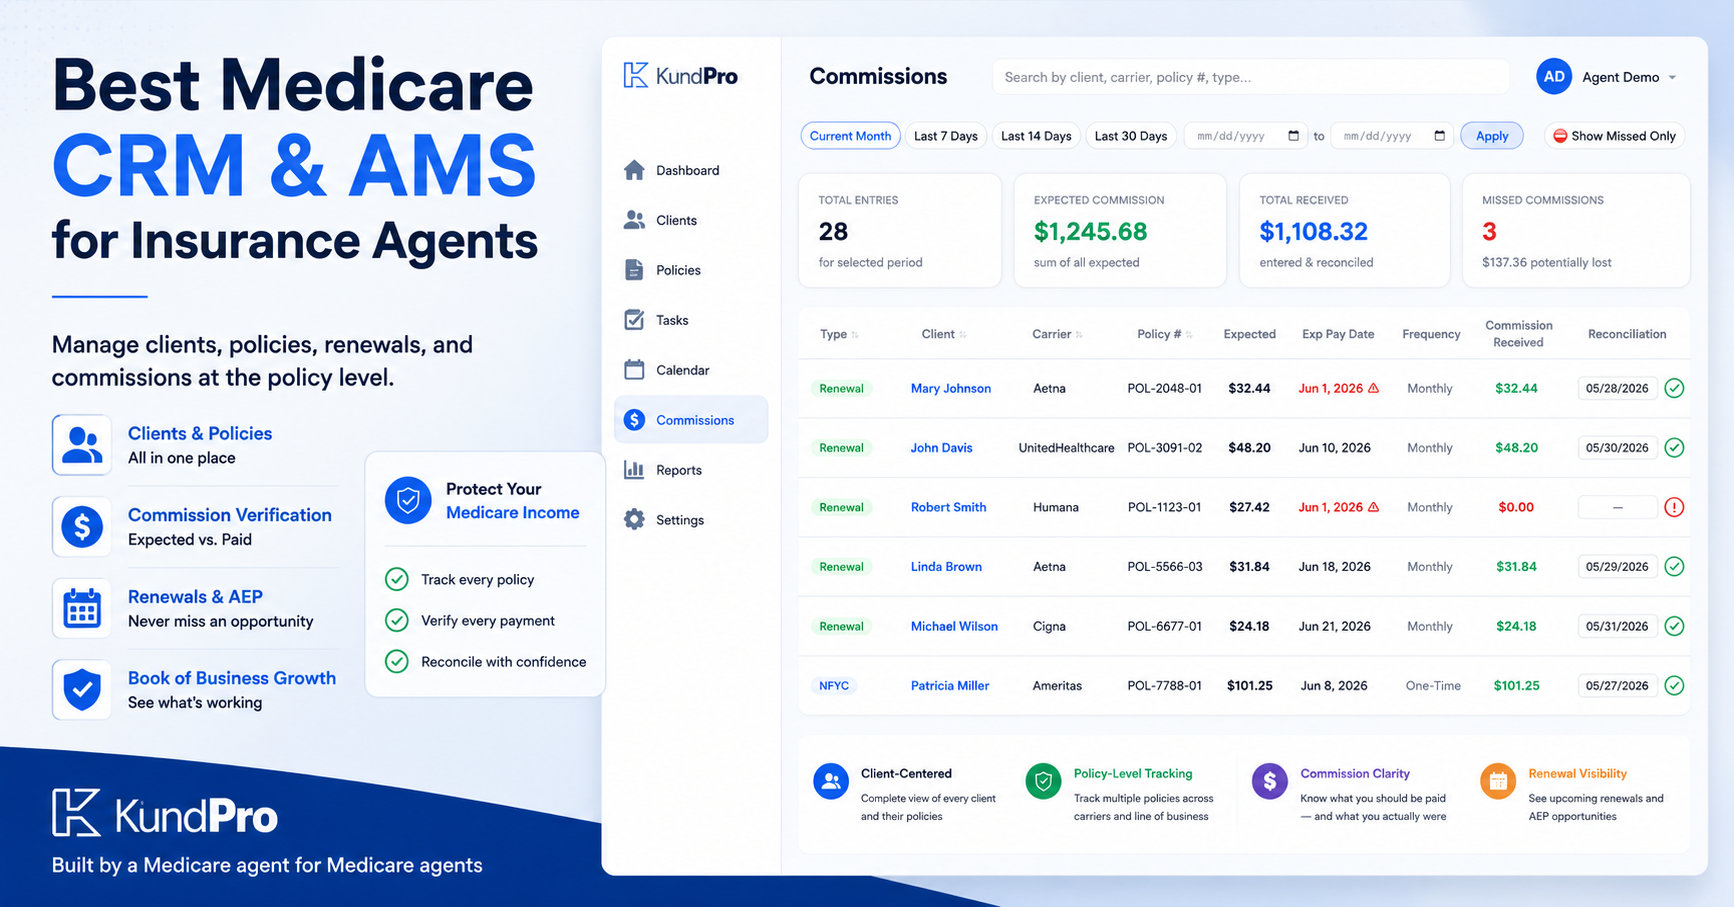Click the Total Received $1,108.32 card
Screen dimensions: 1734x907
point(1344,230)
